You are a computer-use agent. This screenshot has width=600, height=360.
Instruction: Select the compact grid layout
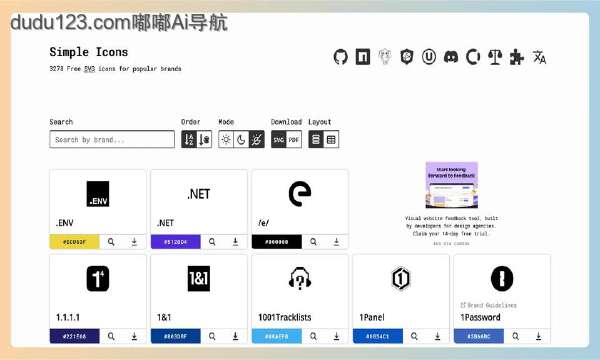pyautogui.click(x=331, y=139)
